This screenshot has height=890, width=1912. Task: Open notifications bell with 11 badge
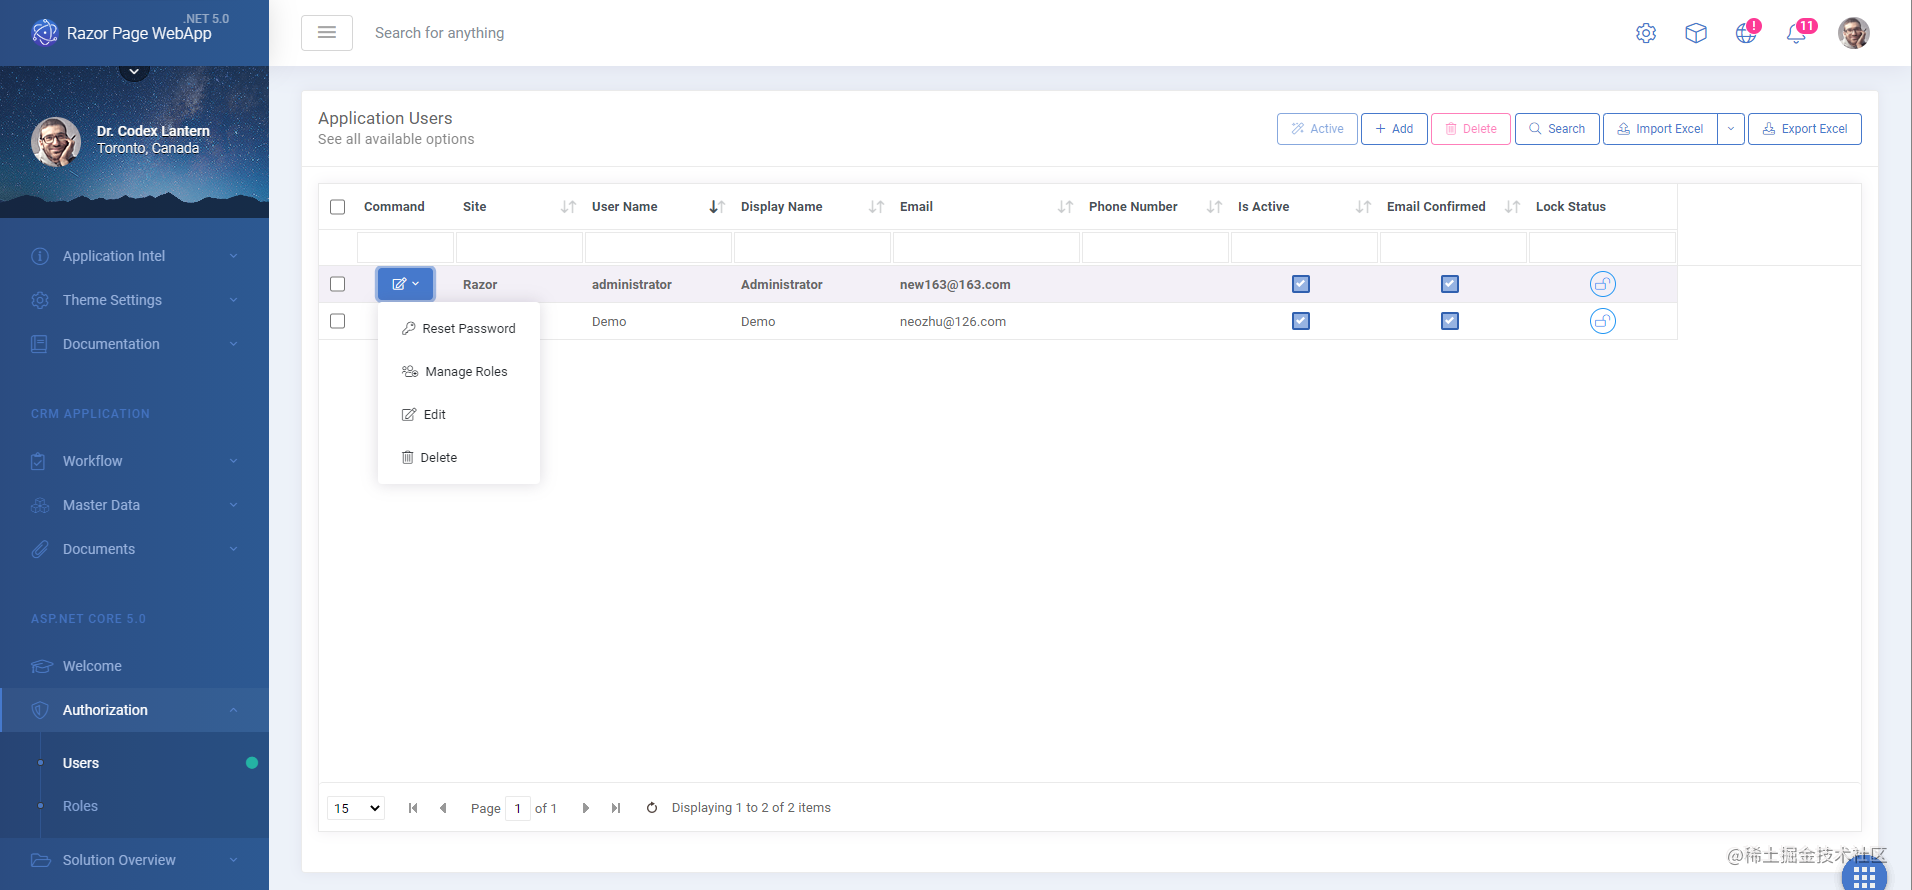pyautogui.click(x=1797, y=33)
